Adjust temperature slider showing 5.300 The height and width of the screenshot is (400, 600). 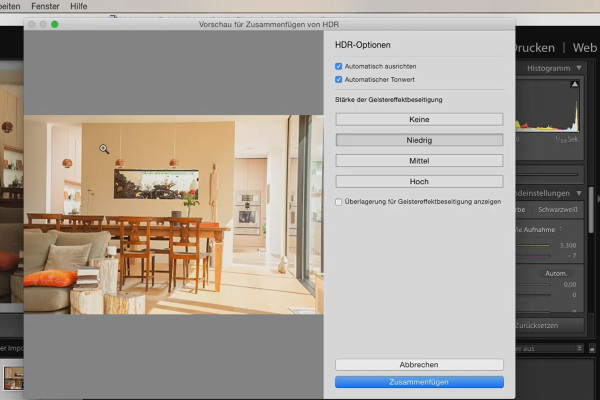533,245
